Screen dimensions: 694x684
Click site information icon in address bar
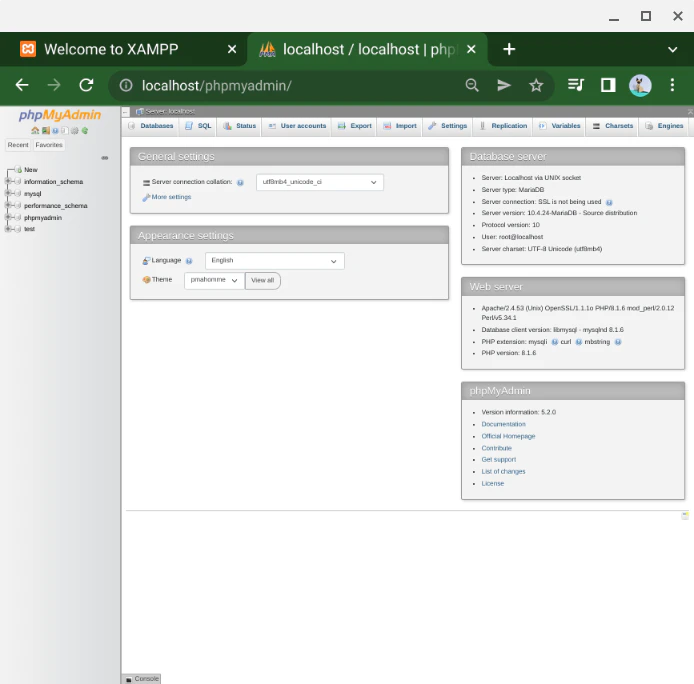[x=126, y=85]
